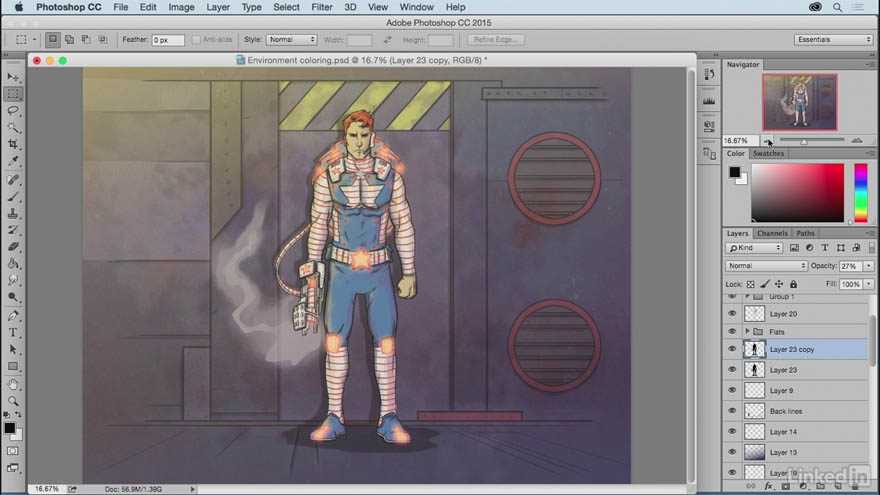This screenshot has height=495, width=880.
Task: Switch to the Paths tab
Action: pos(805,233)
